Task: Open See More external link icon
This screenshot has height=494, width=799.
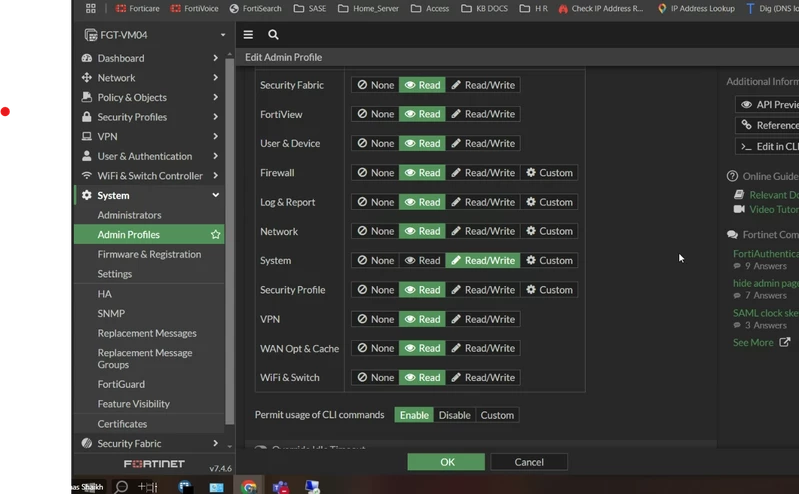Action: pos(785,342)
